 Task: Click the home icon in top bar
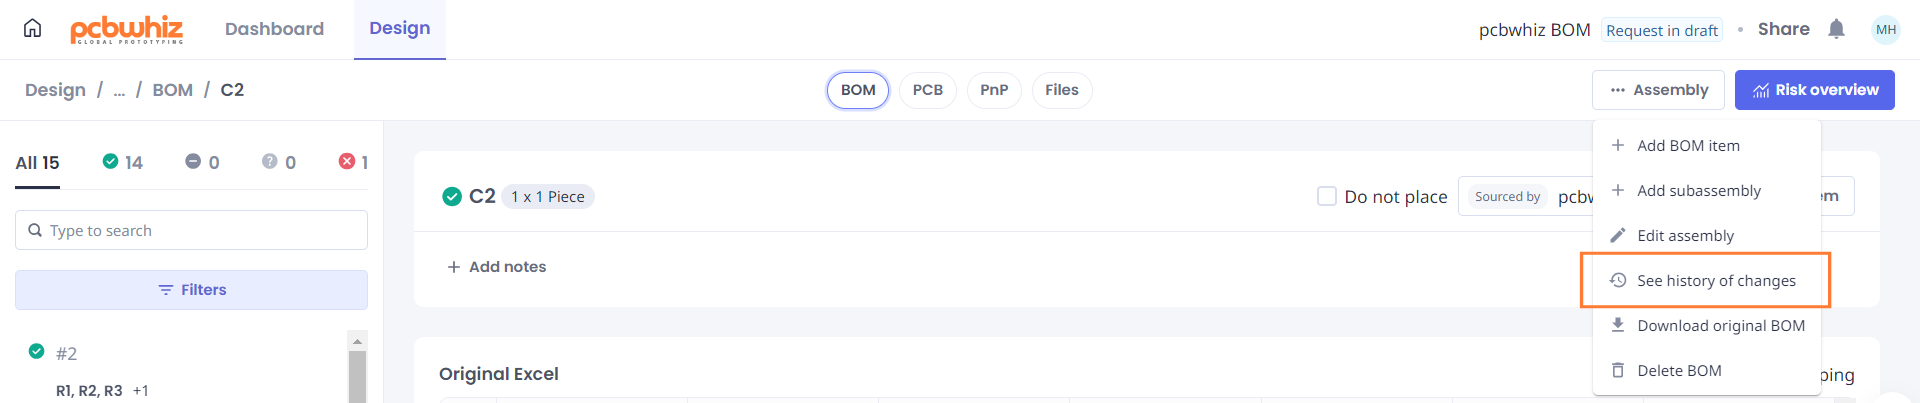(x=33, y=28)
